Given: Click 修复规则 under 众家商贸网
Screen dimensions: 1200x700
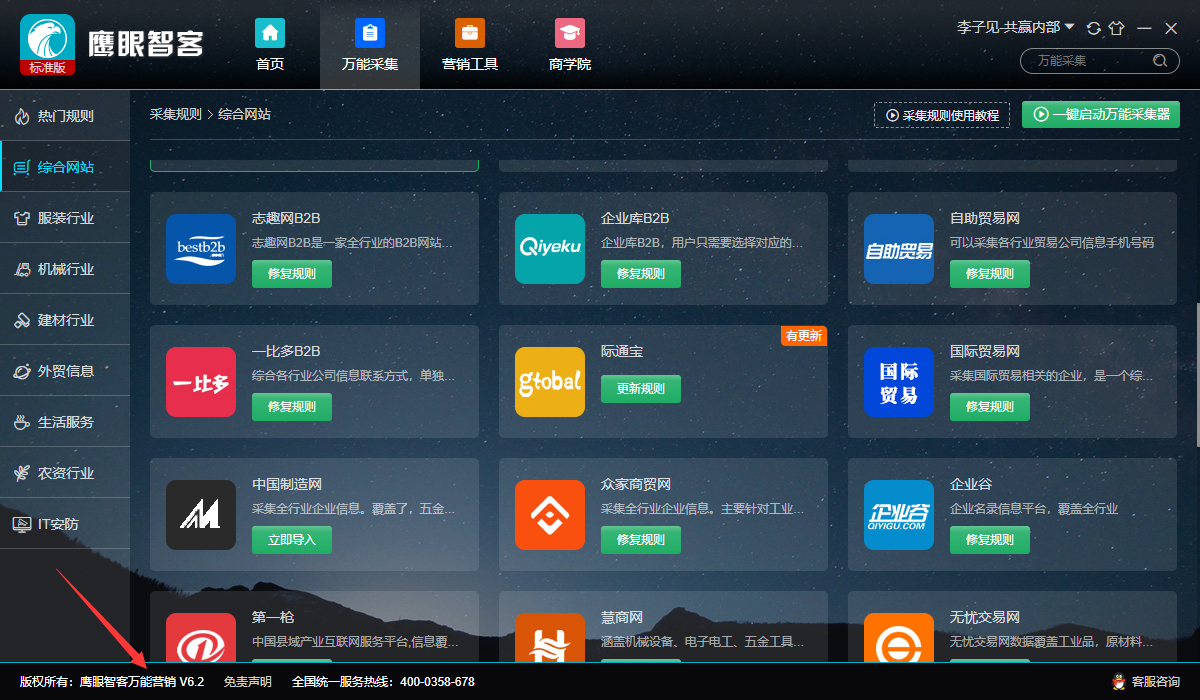Looking at the screenshot, I should [641, 540].
